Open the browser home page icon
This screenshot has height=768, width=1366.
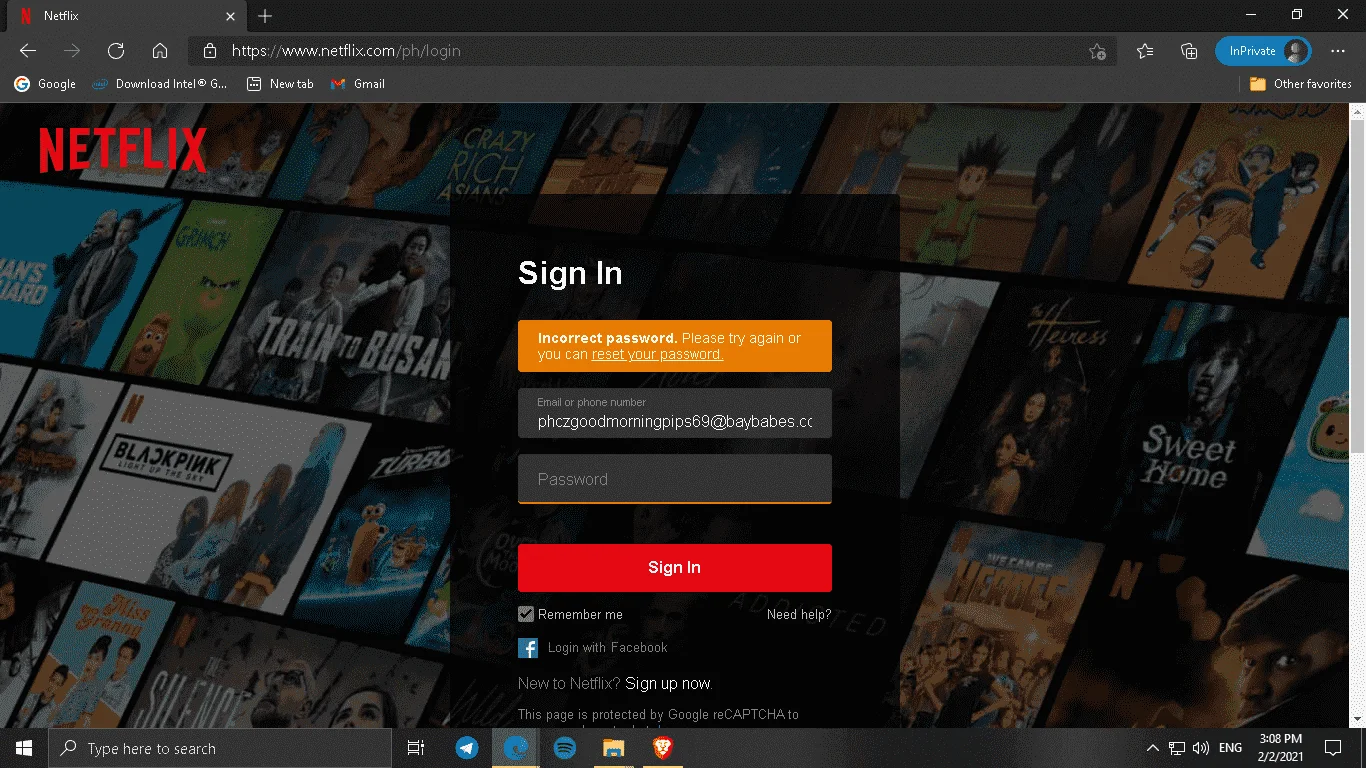coord(160,51)
